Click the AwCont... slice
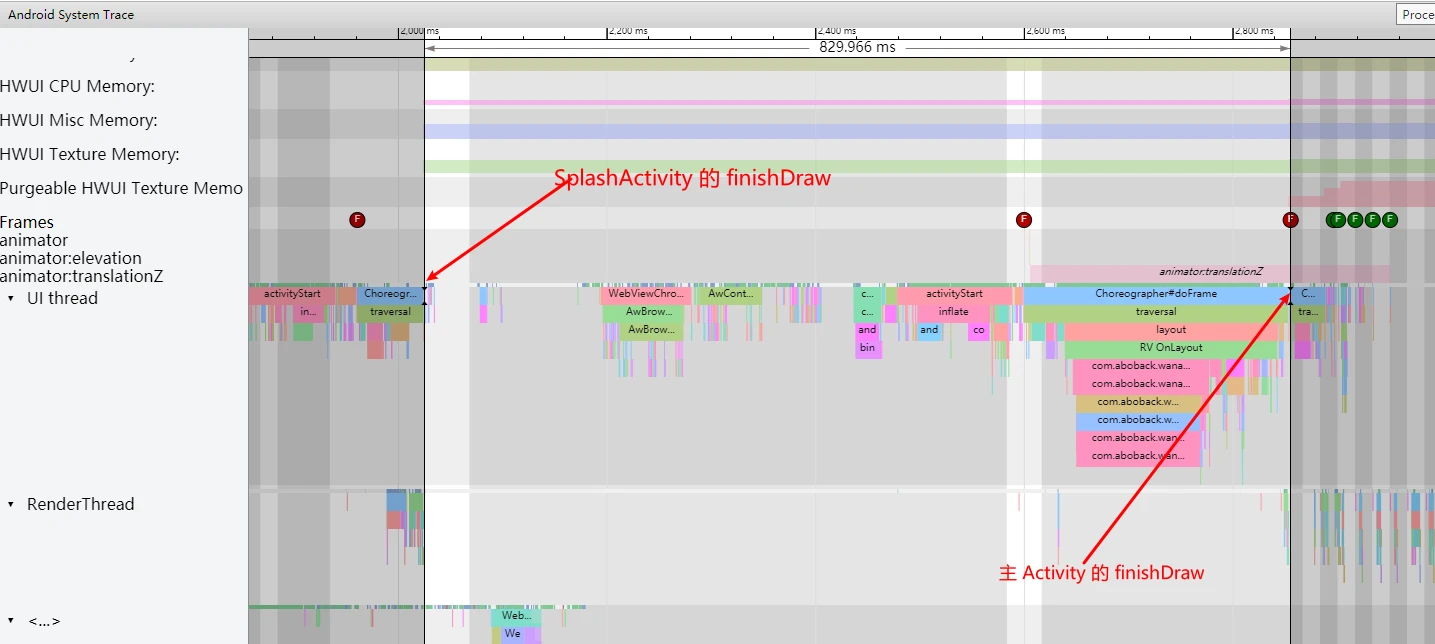 coord(729,294)
